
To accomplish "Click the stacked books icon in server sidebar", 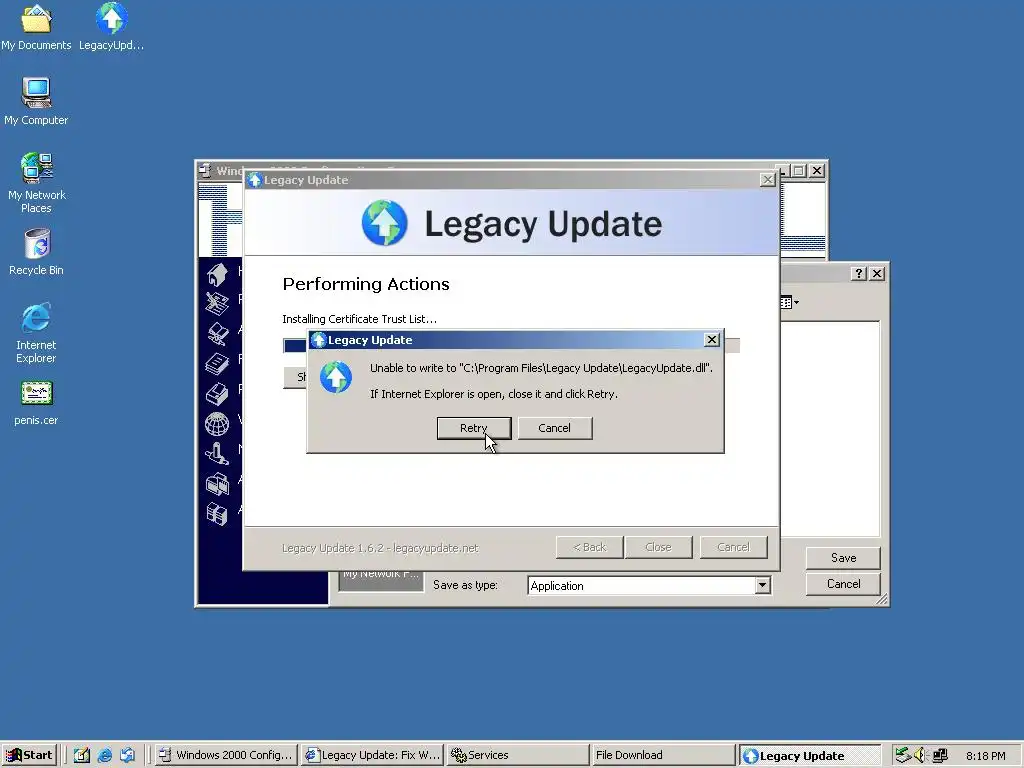I will [x=217, y=364].
